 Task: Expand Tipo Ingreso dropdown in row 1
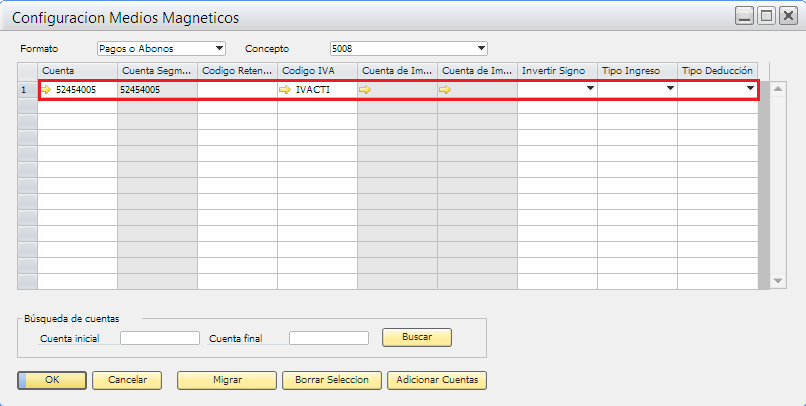pyautogui.click(x=670, y=90)
